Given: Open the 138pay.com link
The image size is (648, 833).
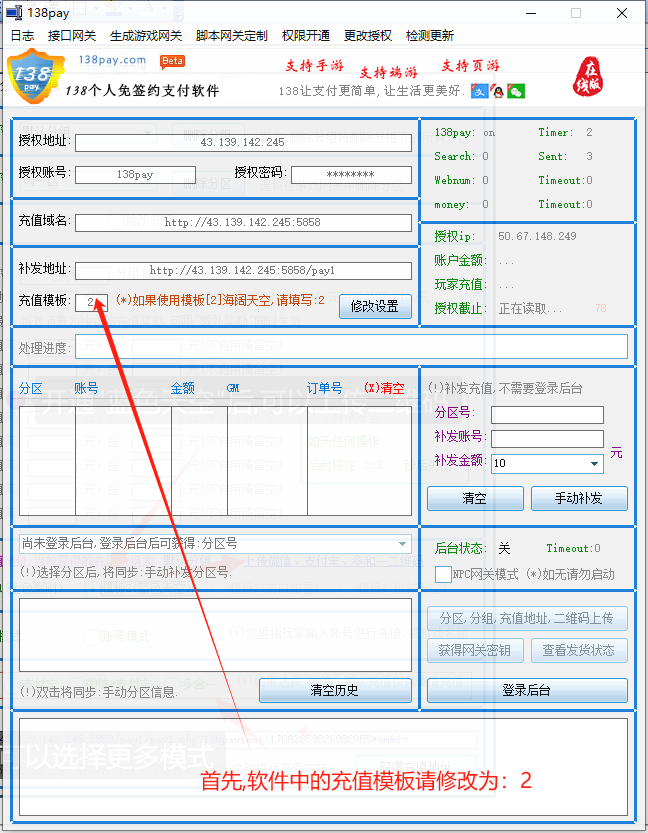Looking at the screenshot, I should [112, 60].
